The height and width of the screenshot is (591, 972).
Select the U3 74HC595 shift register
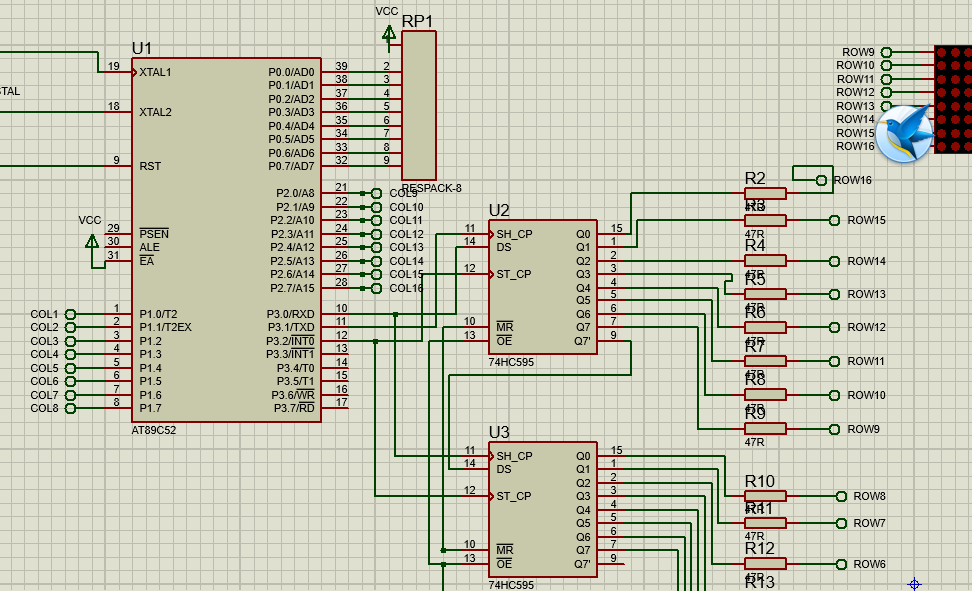(x=542, y=509)
